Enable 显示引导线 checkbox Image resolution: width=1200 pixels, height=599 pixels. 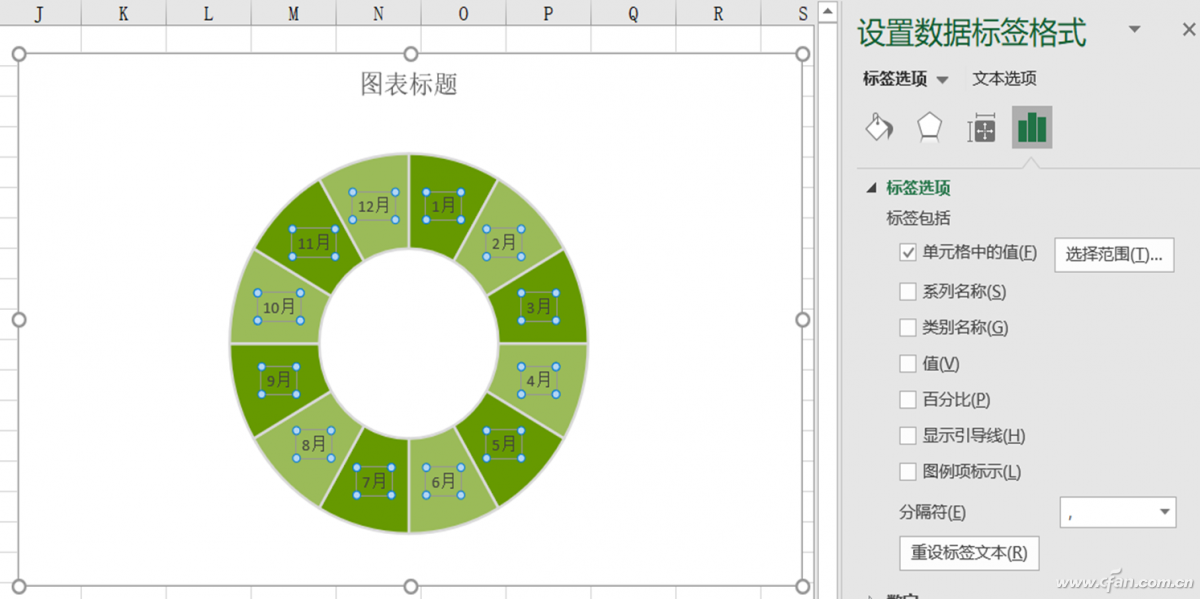[x=908, y=436]
